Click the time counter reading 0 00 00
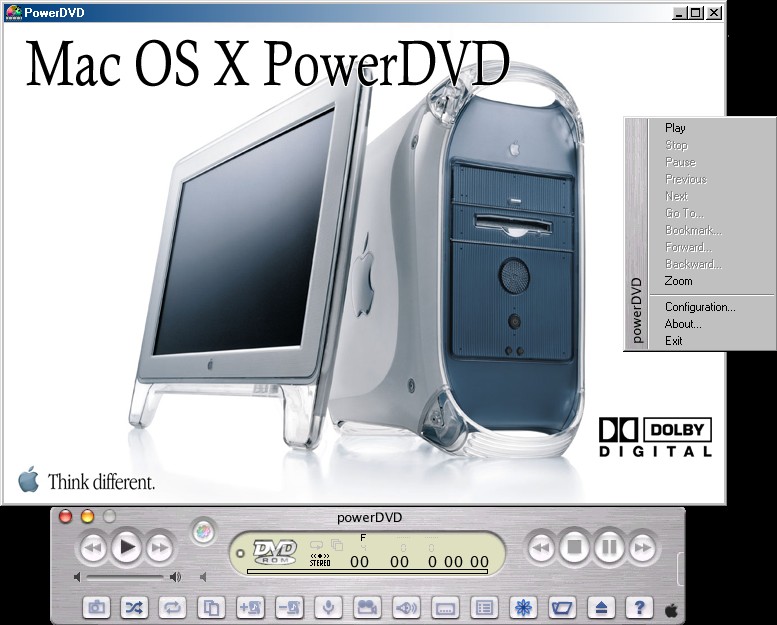The width and height of the screenshot is (777, 625). click(458, 562)
